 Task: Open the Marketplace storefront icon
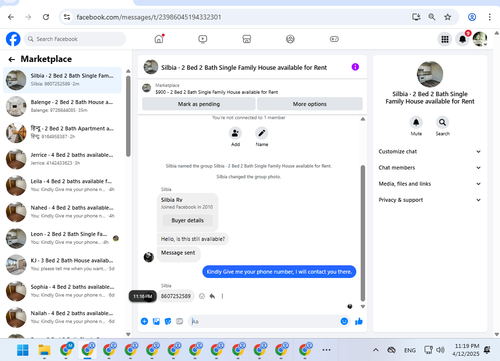click(247, 39)
